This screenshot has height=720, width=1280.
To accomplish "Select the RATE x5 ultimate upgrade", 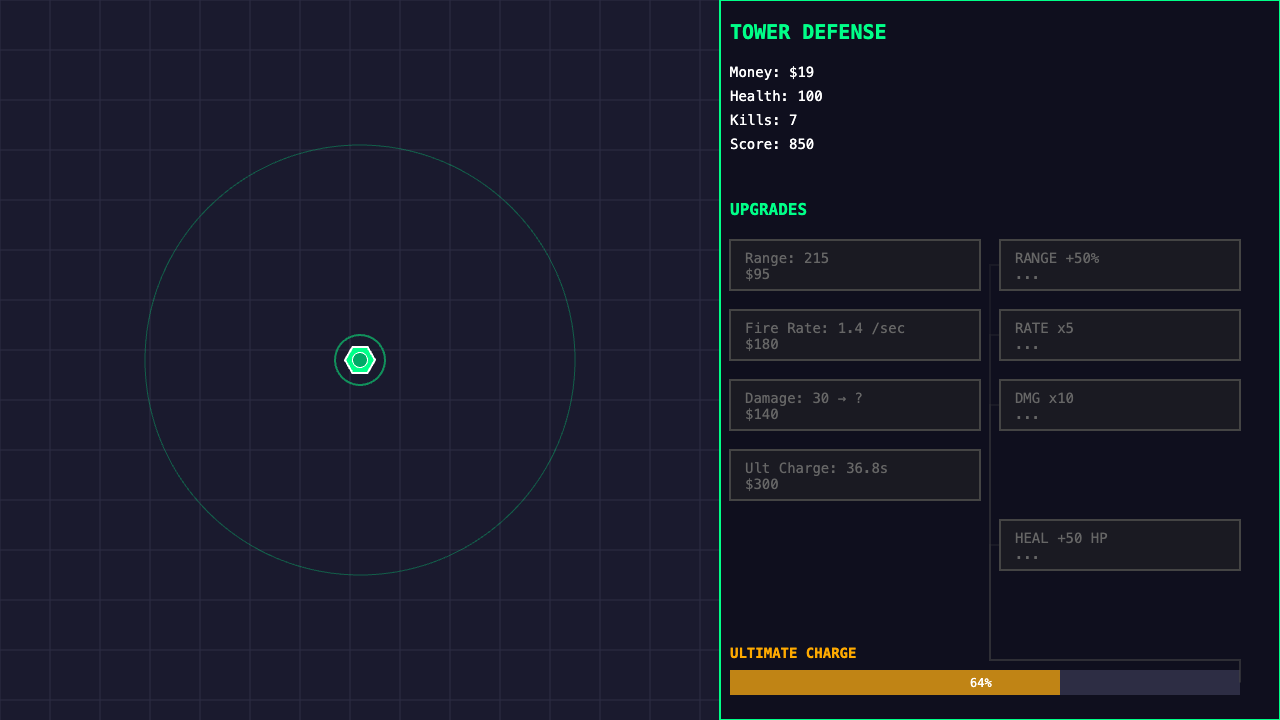I will coord(1119,334).
